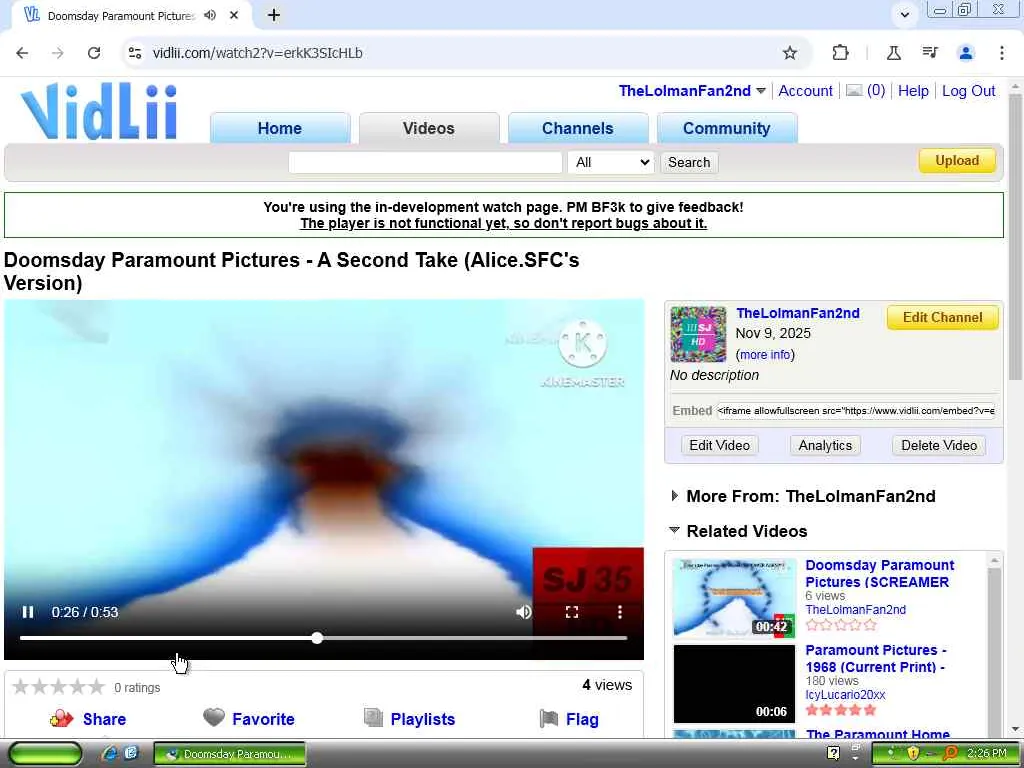The width and height of the screenshot is (1024, 768).
Task: Mute the video player volume
Action: [x=523, y=612]
